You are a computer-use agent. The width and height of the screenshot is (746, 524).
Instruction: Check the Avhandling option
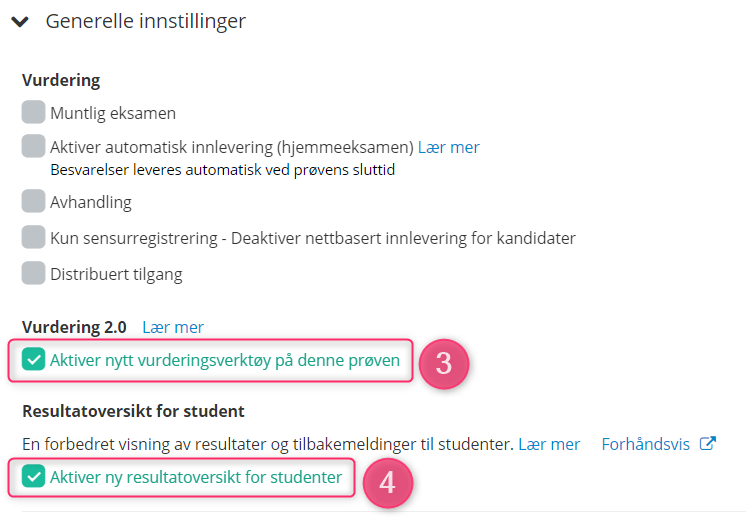coord(33,201)
